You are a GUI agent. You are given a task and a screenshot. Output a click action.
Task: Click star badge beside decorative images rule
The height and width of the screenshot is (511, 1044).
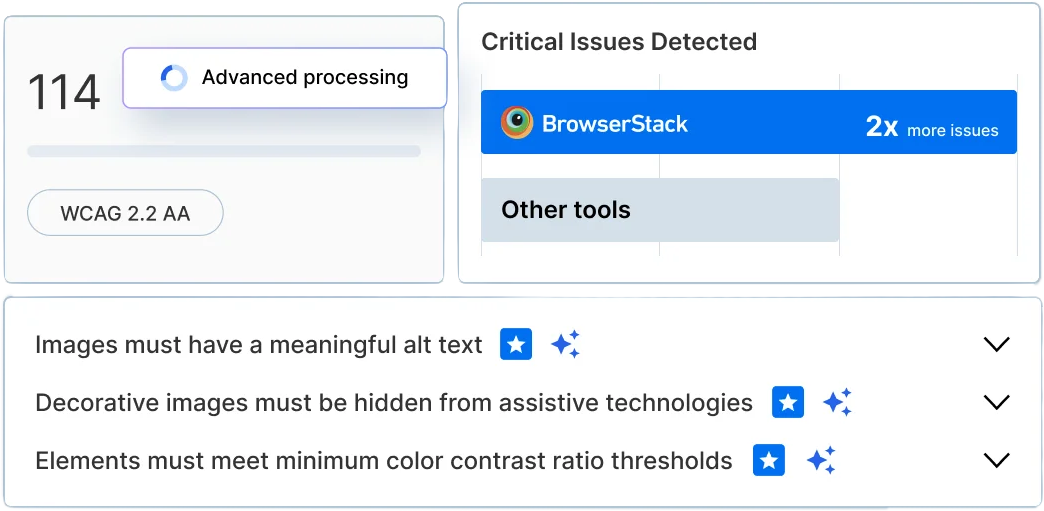point(788,403)
